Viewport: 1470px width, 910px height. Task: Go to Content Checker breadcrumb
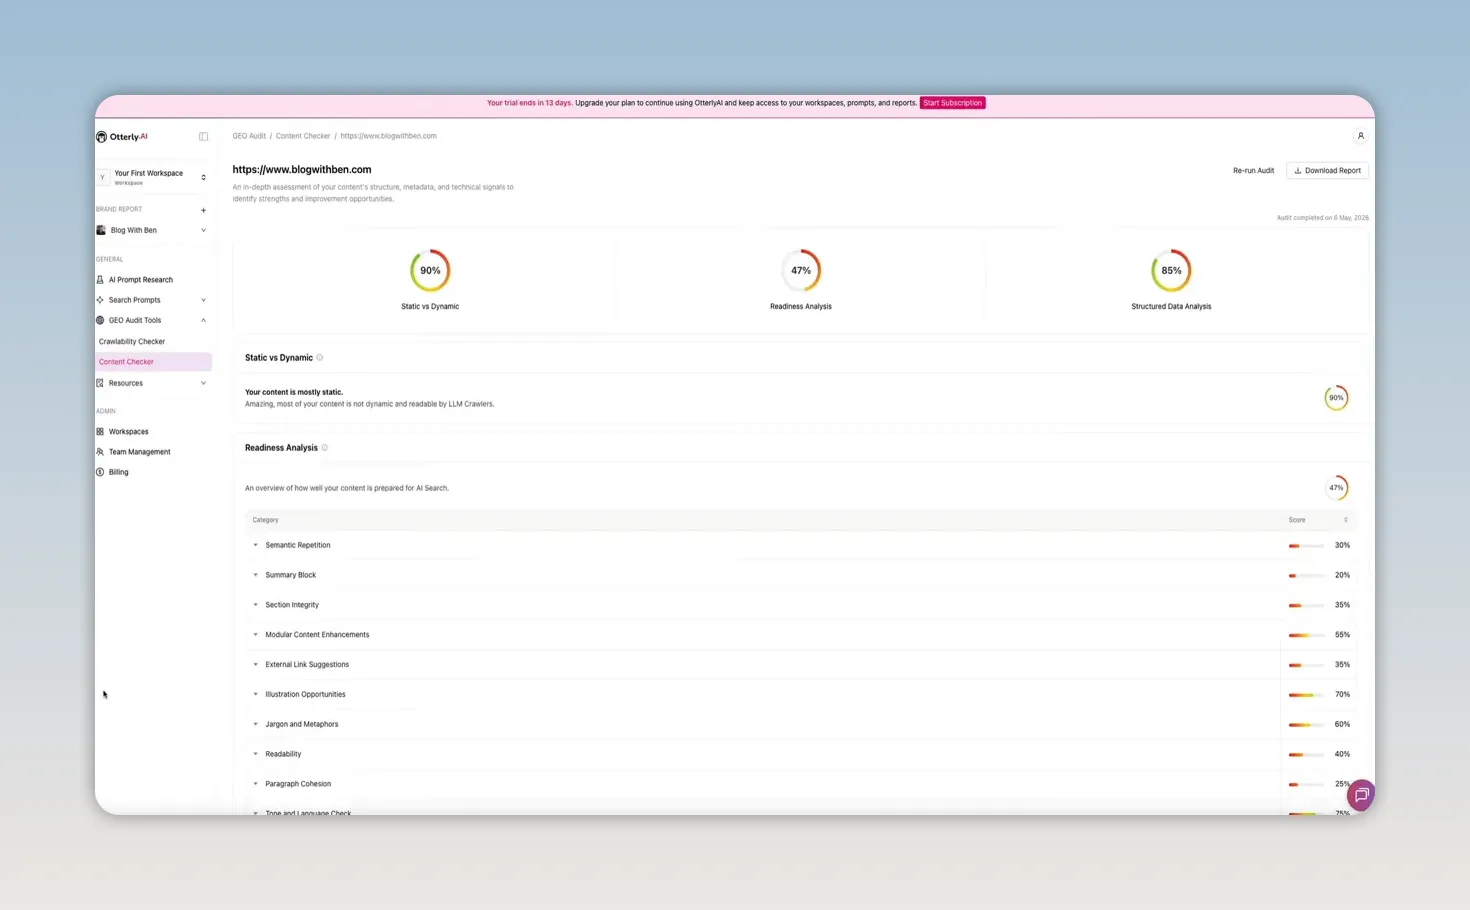[303, 136]
